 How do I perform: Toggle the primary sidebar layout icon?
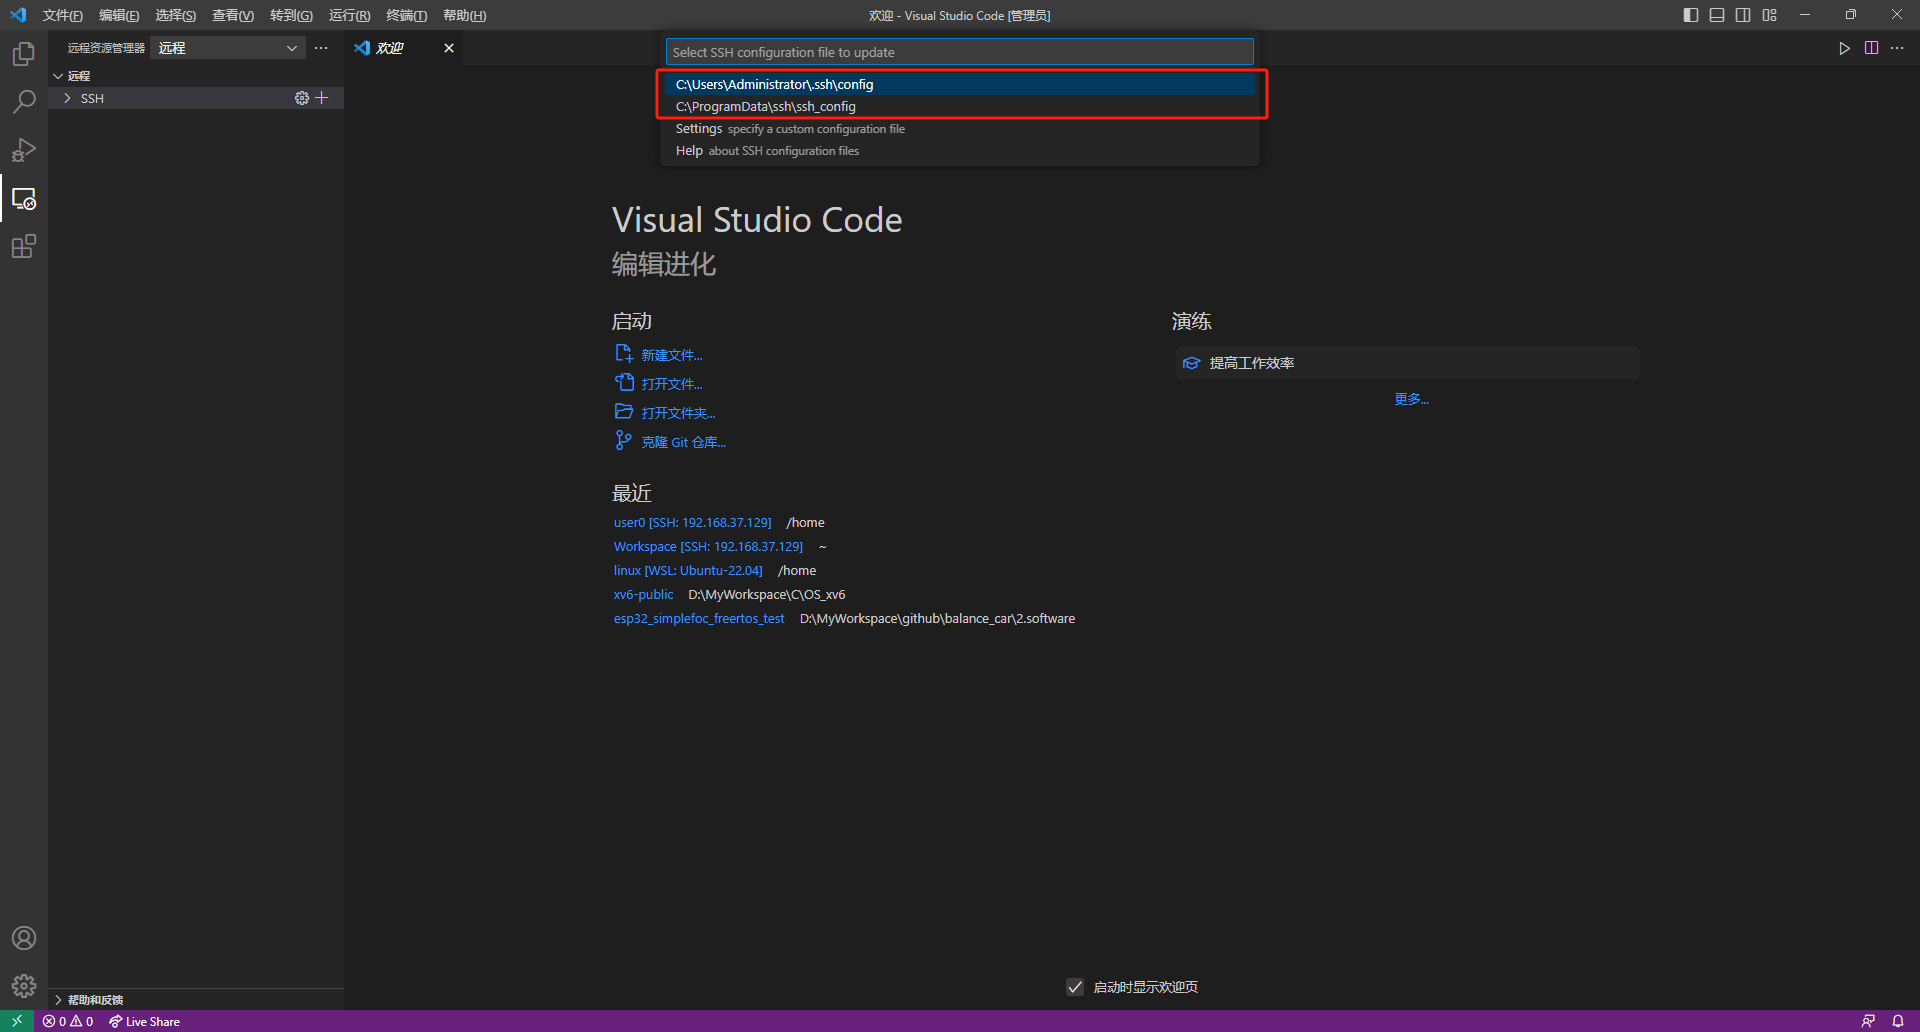coord(1690,15)
